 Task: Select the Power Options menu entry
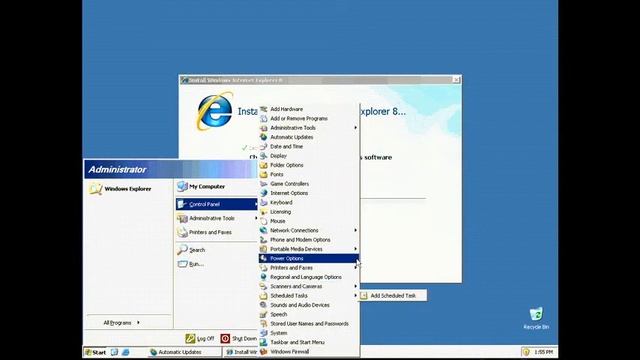click(x=309, y=258)
